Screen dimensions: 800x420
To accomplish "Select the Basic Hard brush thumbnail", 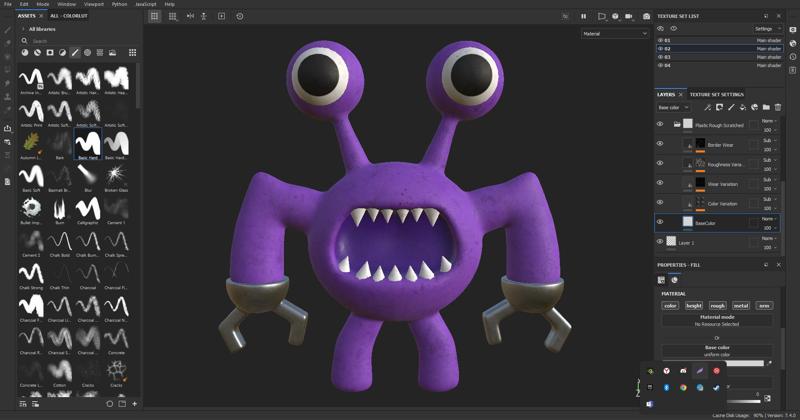I will [x=88, y=143].
